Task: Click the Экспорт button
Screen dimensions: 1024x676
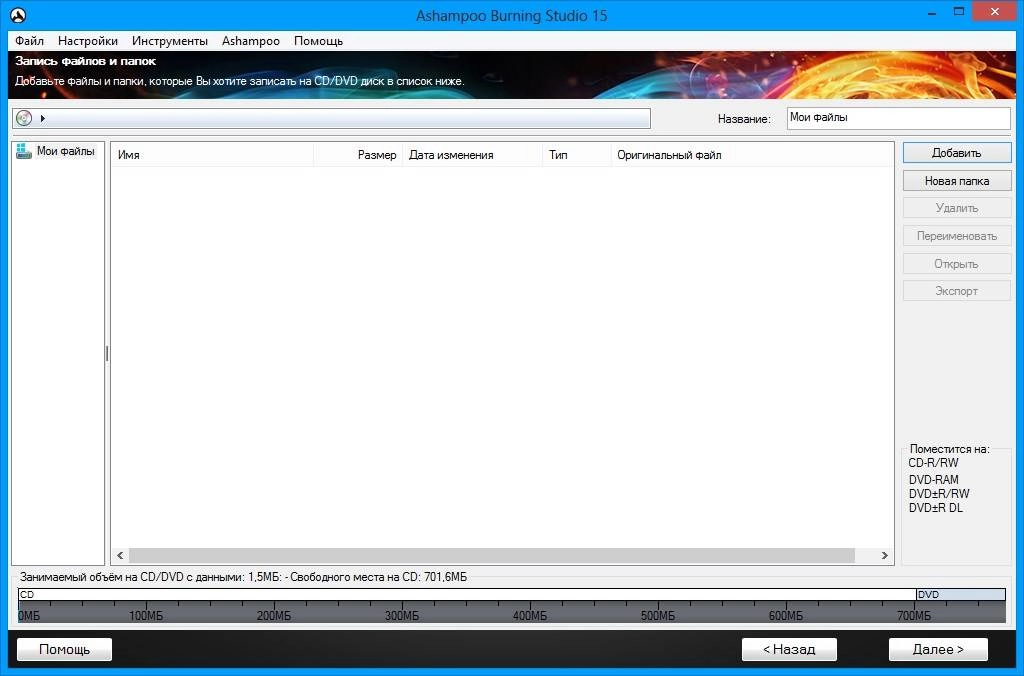Action: point(957,291)
